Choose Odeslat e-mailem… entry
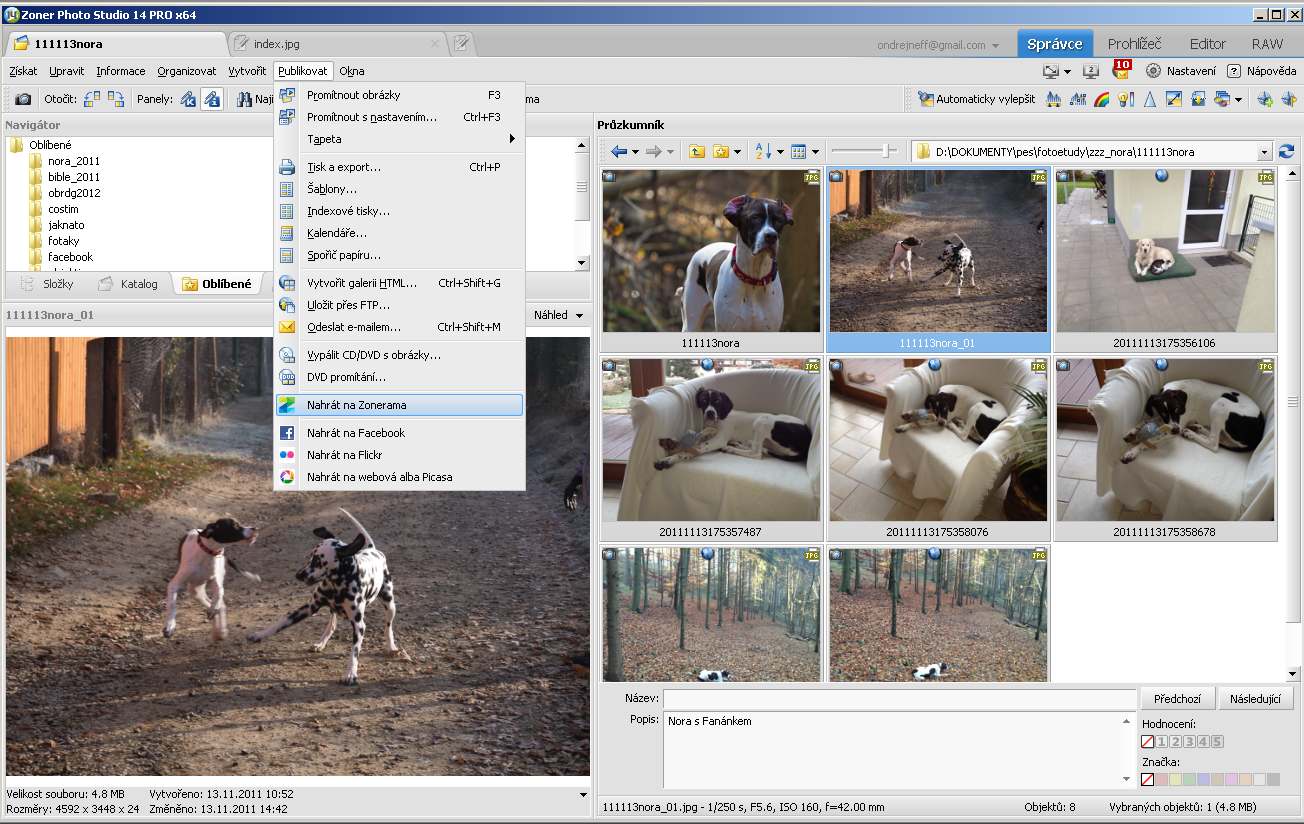Viewport: 1304px width, 824px height. point(400,327)
